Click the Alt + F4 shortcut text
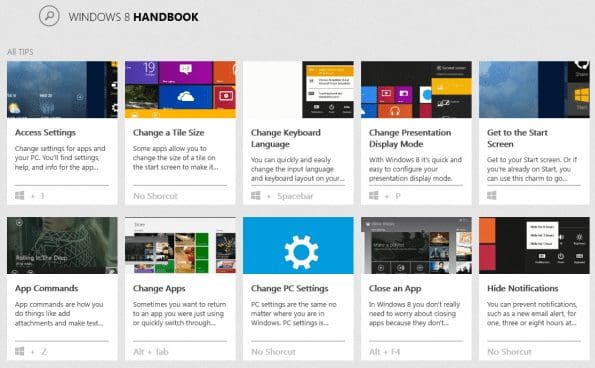Viewport: 595px width, 368px height. [385, 352]
